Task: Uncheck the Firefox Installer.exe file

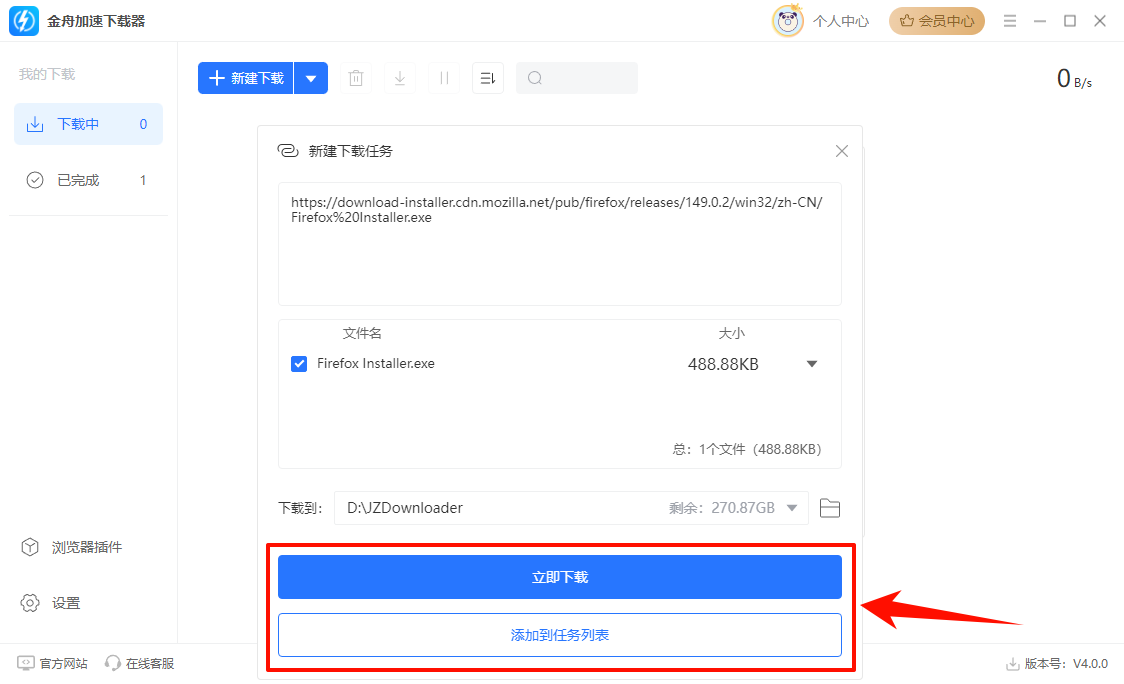Action: 299,363
